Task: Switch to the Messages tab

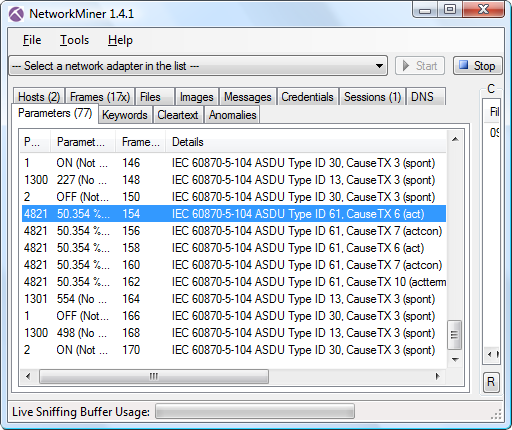Action: point(248,97)
